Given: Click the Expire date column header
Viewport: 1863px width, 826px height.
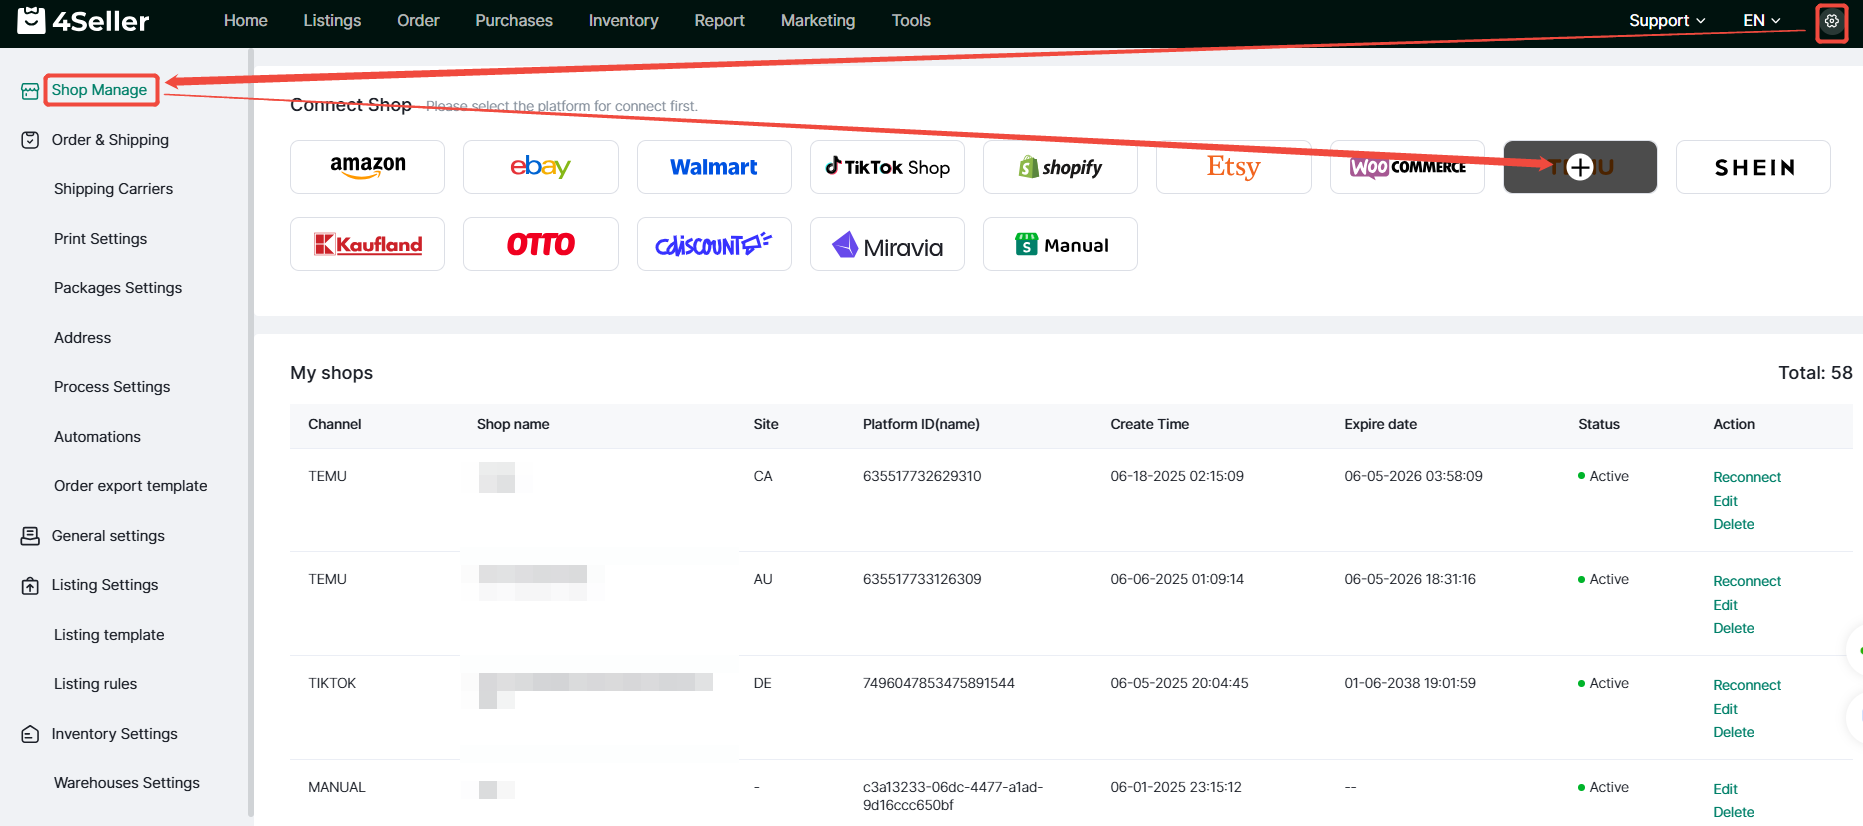Looking at the screenshot, I should click(1380, 424).
